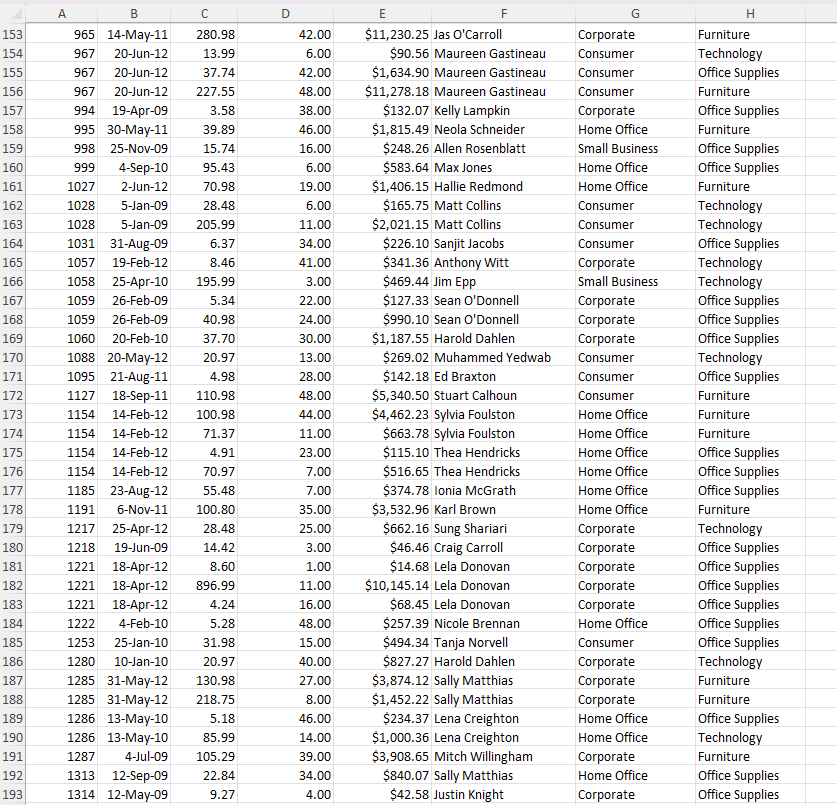Select column C header
This screenshot has width=837, height=805.
(204, 14)
